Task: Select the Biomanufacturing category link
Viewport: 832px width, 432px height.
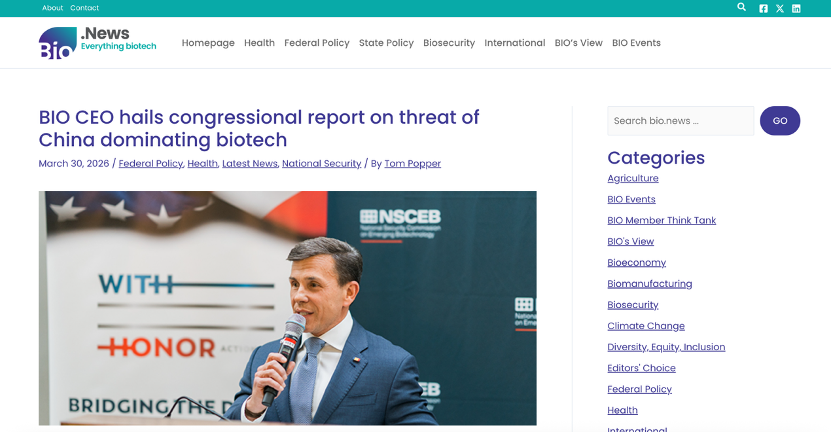Action: 649,284
